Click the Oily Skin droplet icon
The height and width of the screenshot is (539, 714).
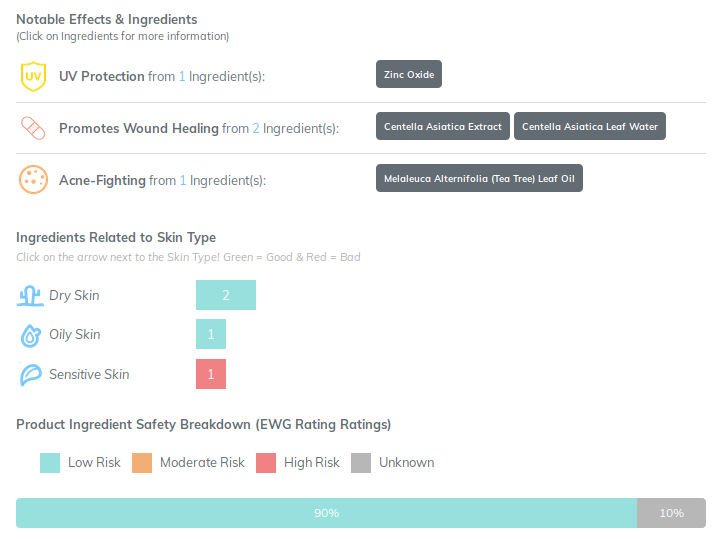click(x=30, y=335)
